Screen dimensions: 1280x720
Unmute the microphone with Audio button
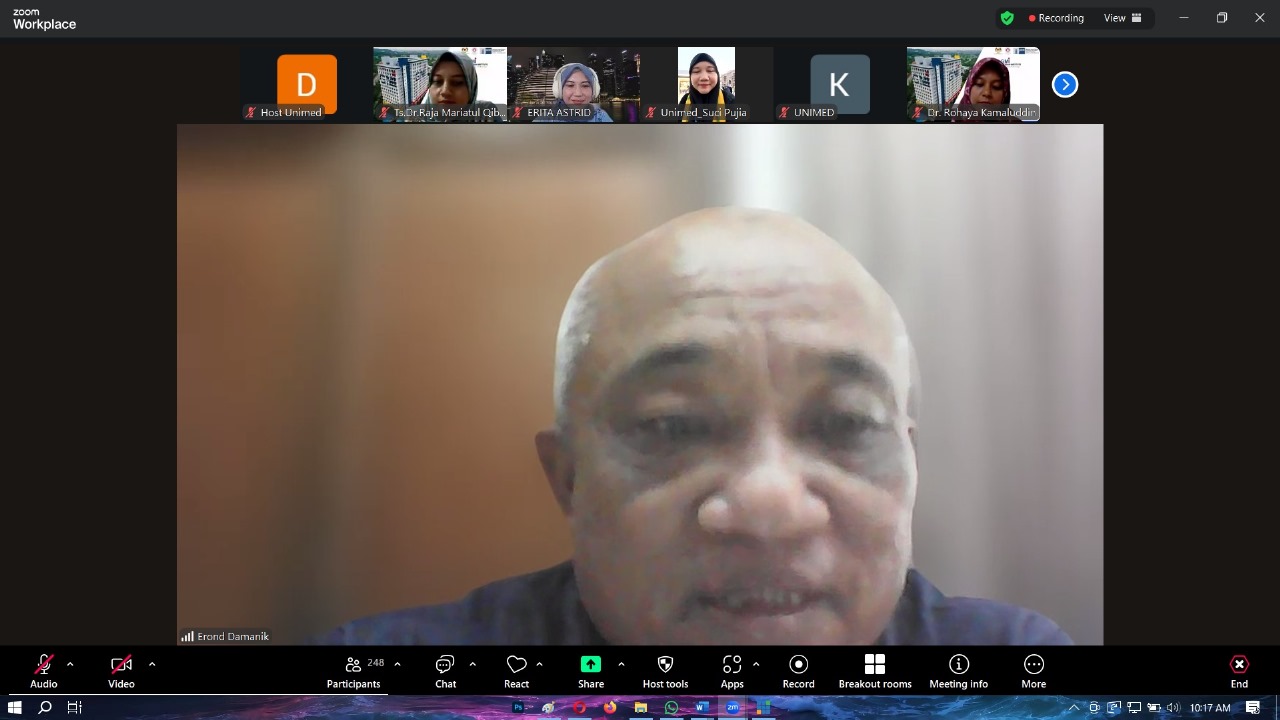44,665
